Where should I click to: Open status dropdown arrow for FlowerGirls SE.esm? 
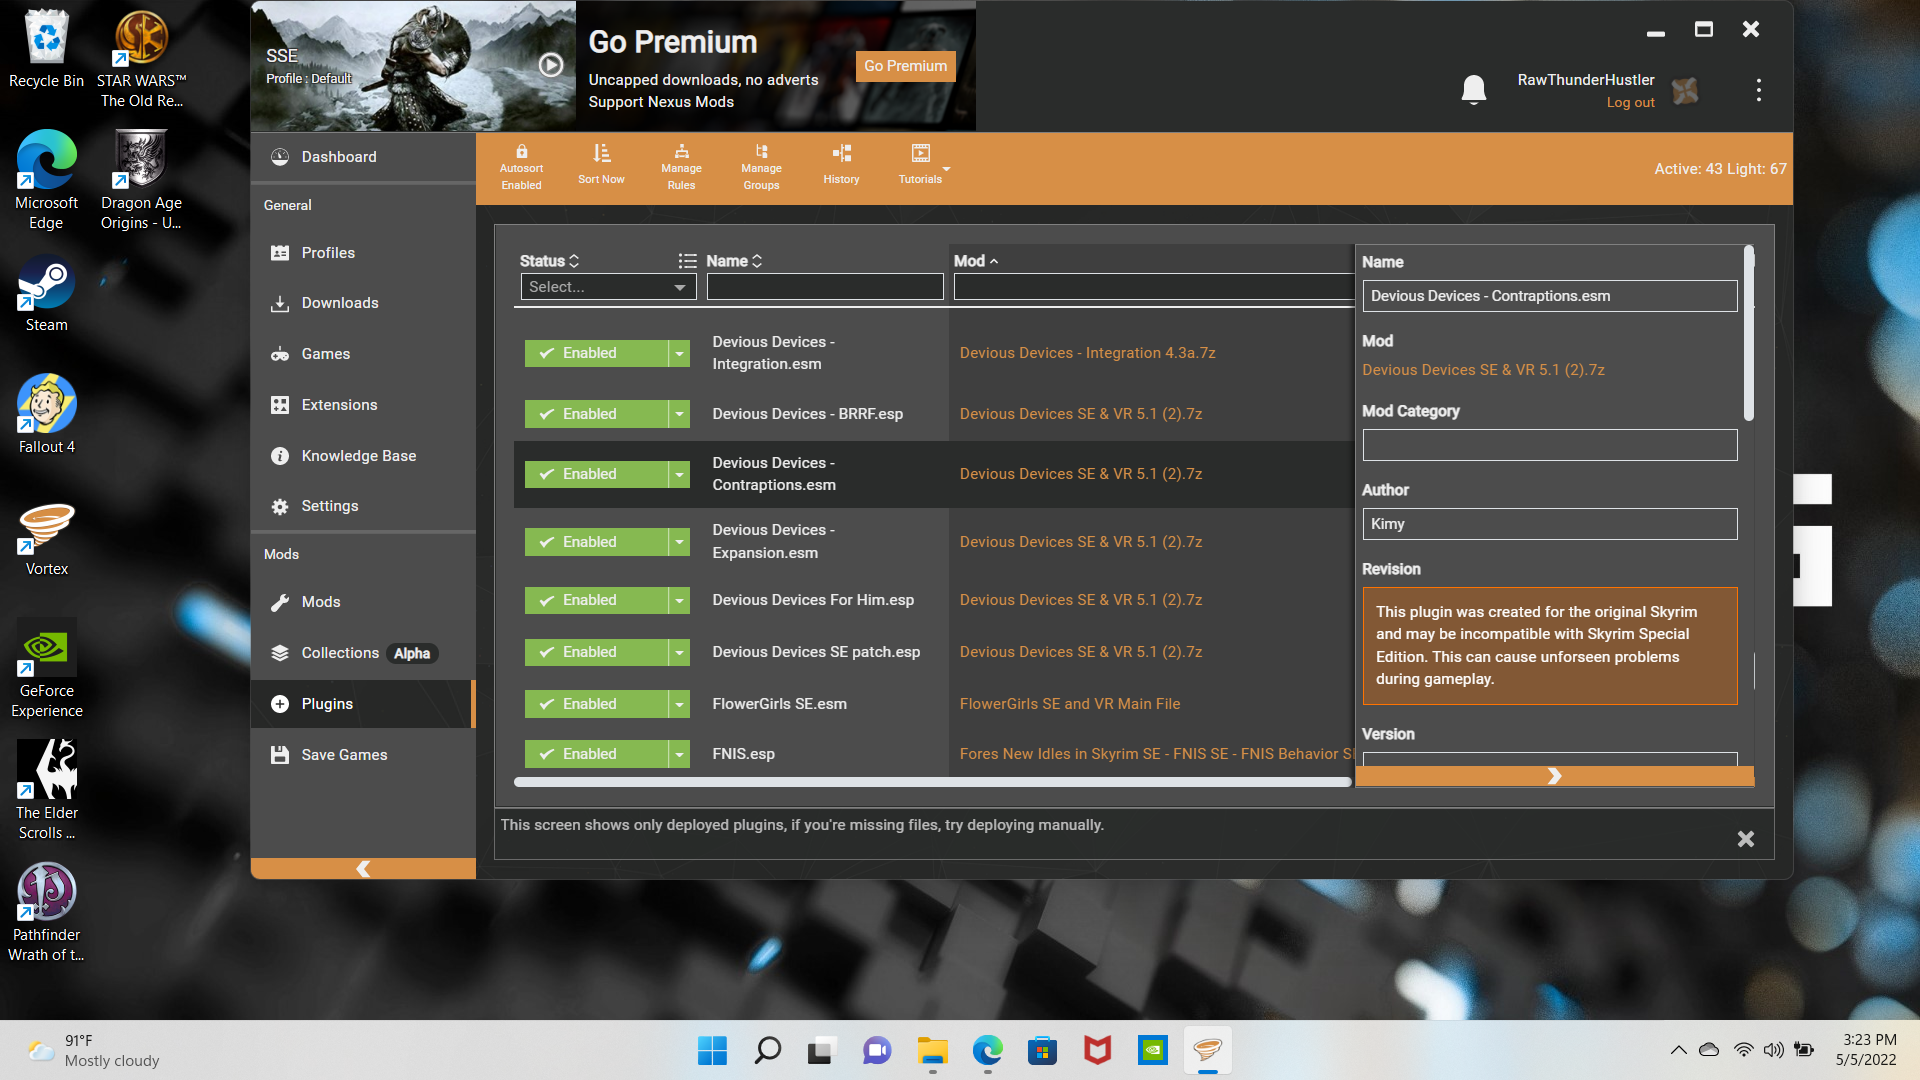679,704
